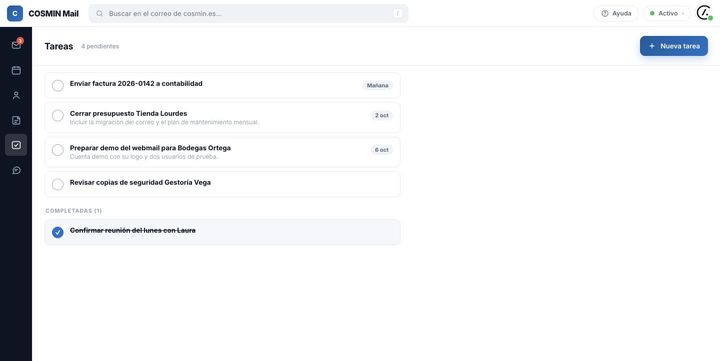
Task: Click the COSMIN Mail logo icon
Action: pyautogui.click(x=15, y=13)
